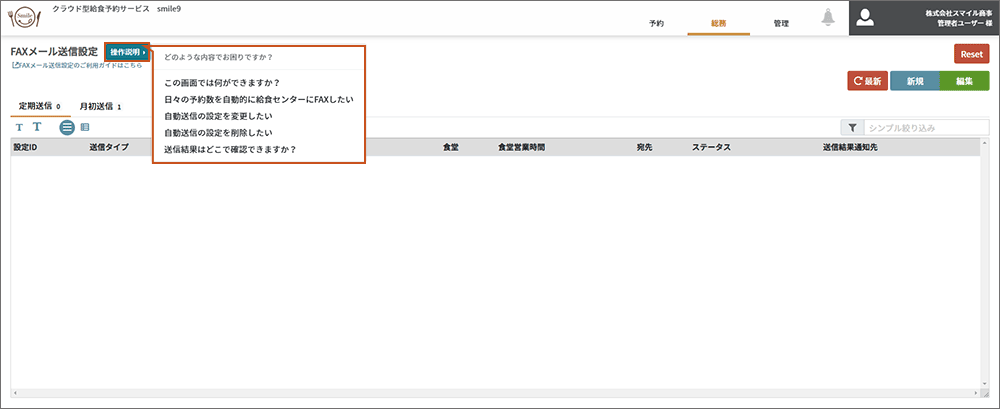The height and width of the screenshot is (409, 1000).
Task: Click the red Reset button
Action: tap(971, 54)
